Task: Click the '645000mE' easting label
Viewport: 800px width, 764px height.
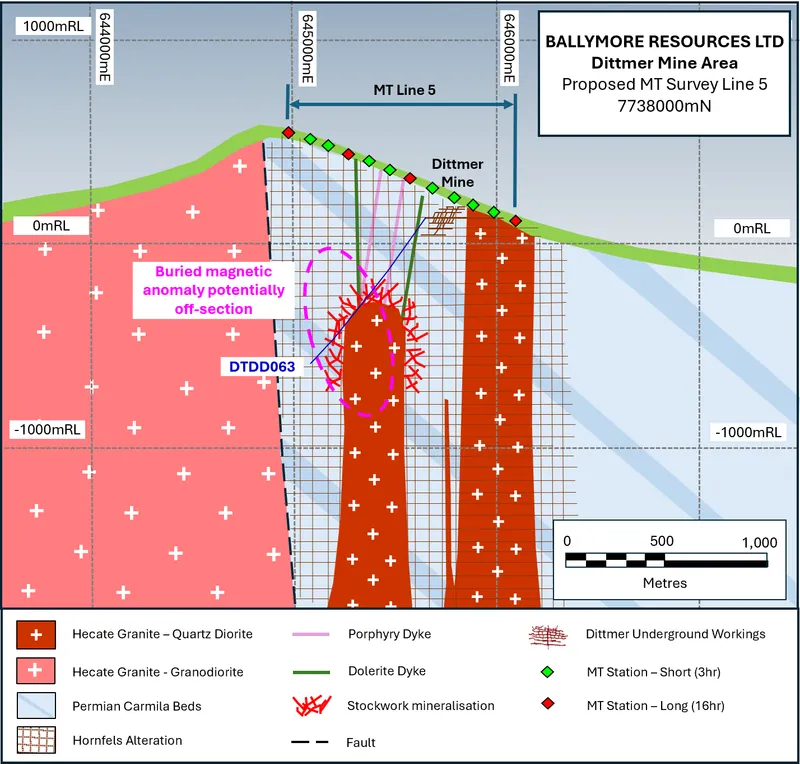Action: coord(307,49)
